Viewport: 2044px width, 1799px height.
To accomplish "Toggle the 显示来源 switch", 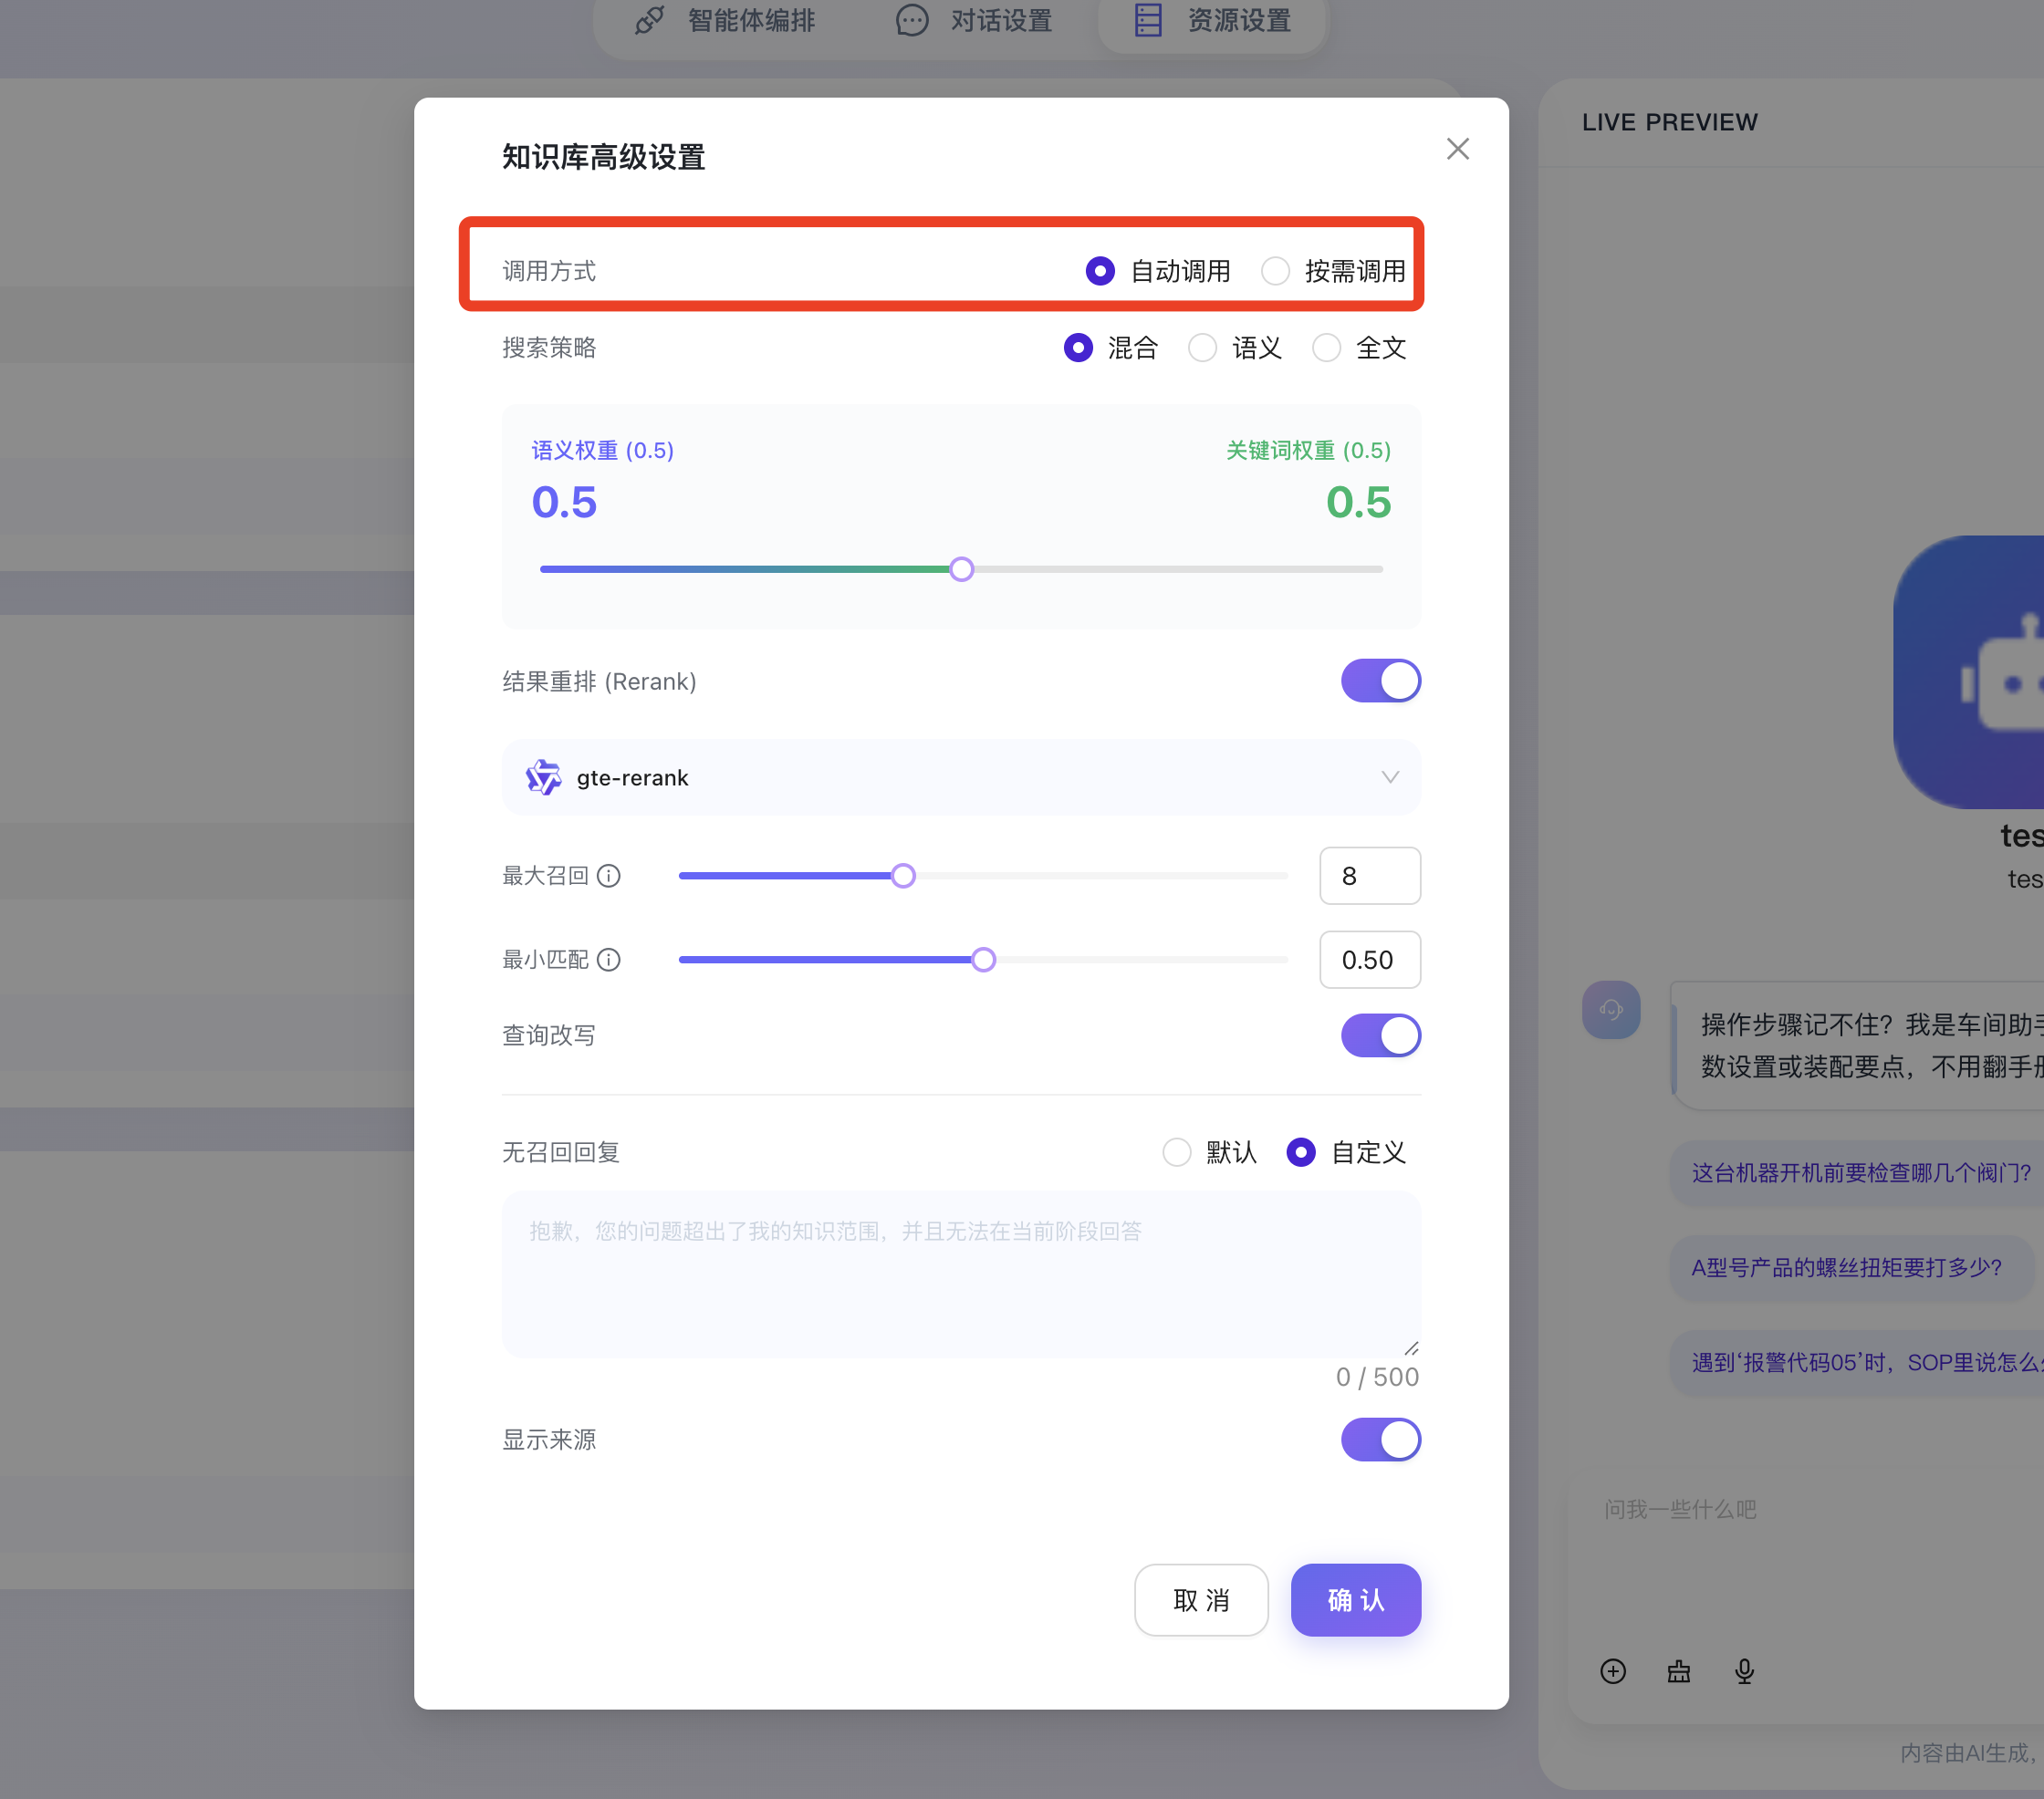I will click(1380, 1439).
